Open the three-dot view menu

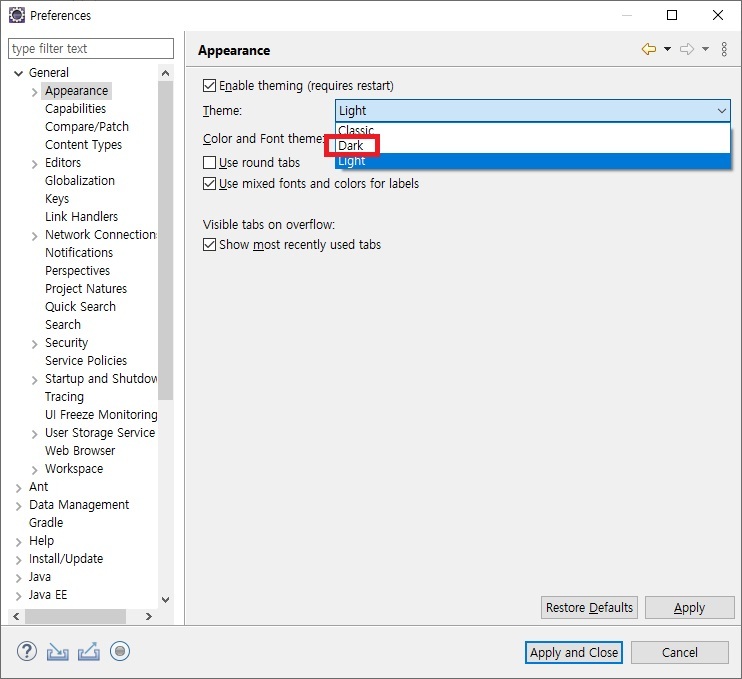tap(724, 49)
